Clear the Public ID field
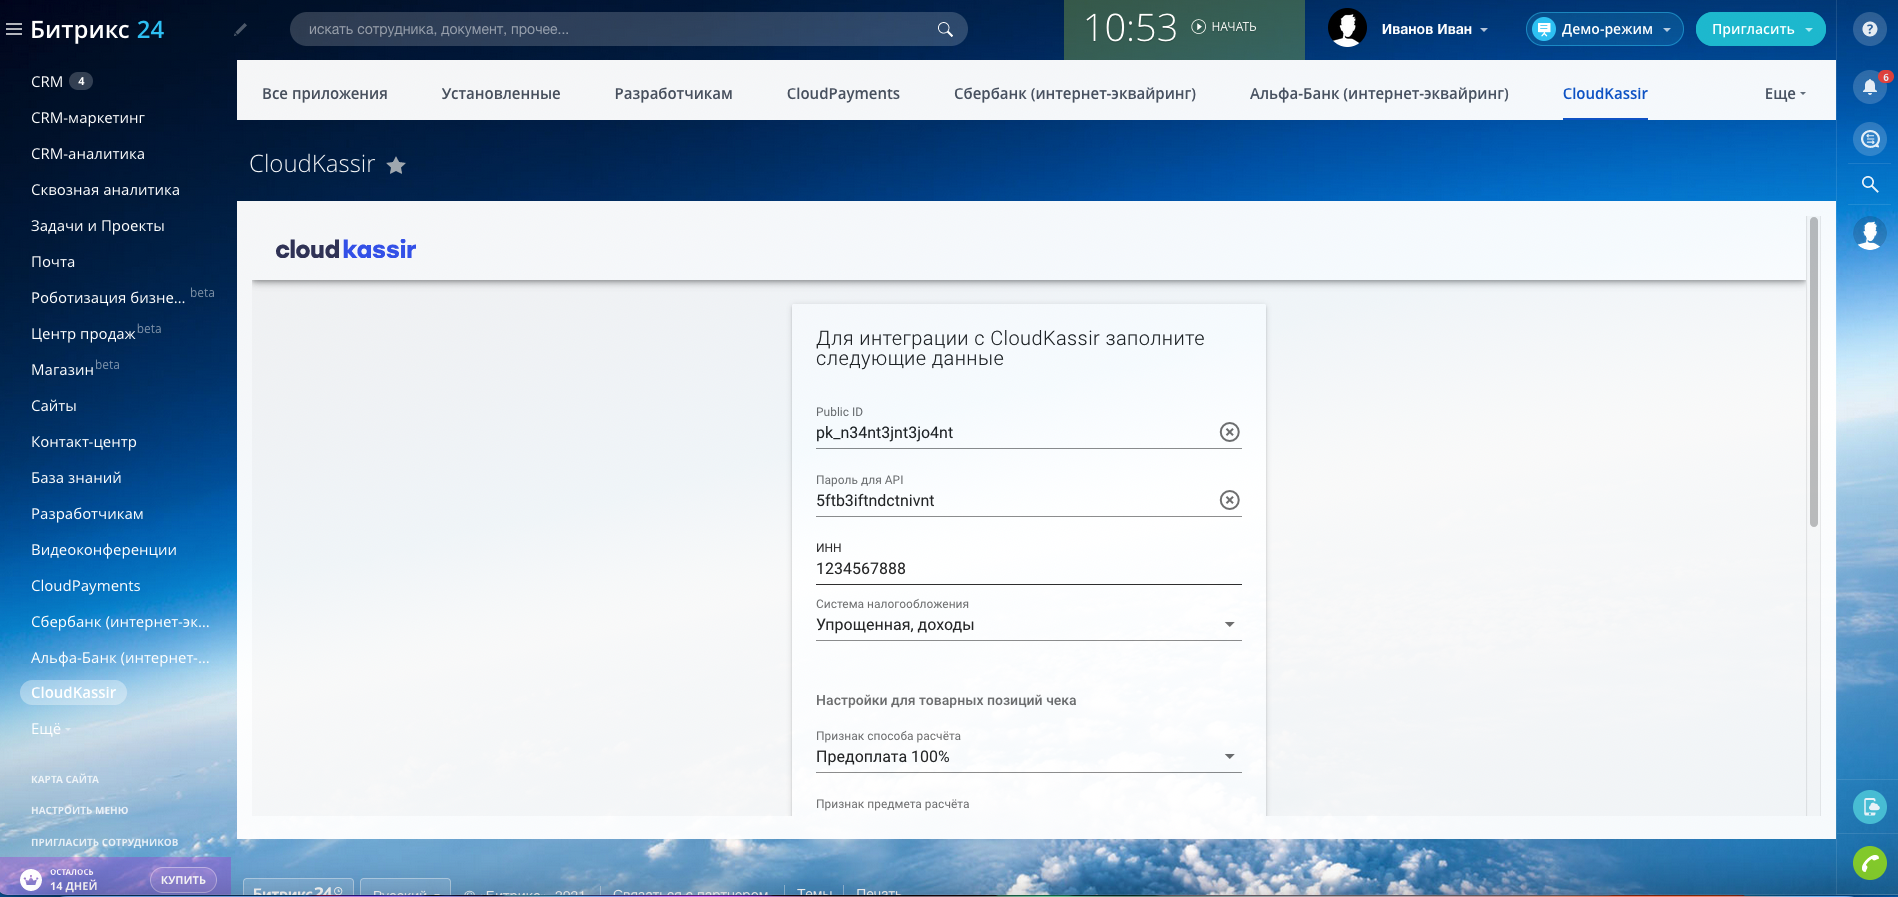Viewport: 1898px width, 897px height. [x=1229, y=432]
